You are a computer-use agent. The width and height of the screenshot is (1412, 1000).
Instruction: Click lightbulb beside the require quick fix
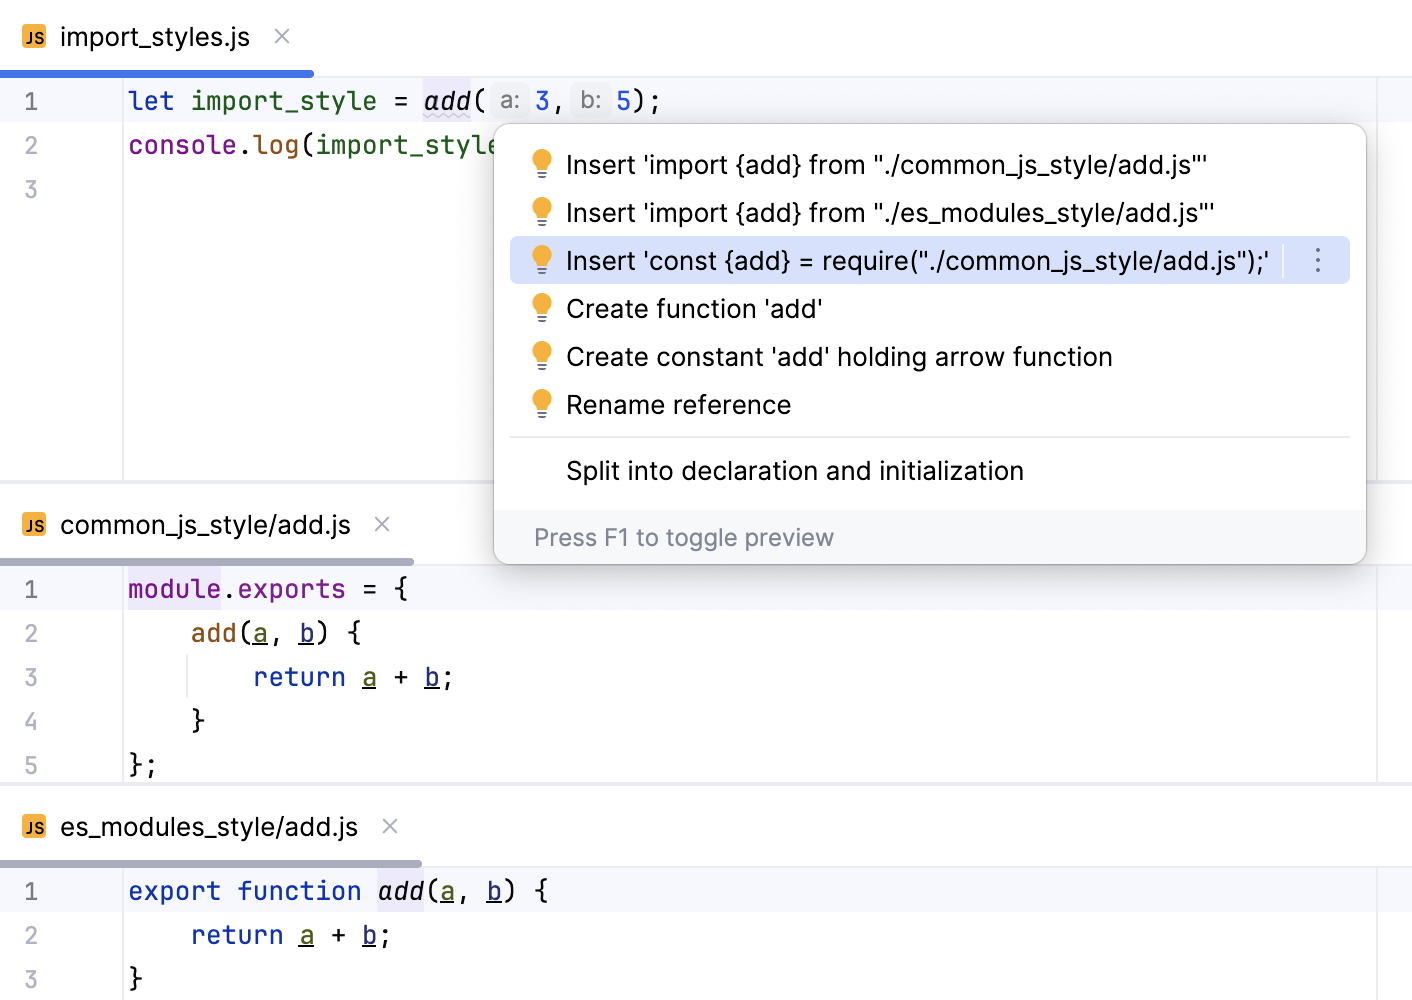tap(542, 260)
